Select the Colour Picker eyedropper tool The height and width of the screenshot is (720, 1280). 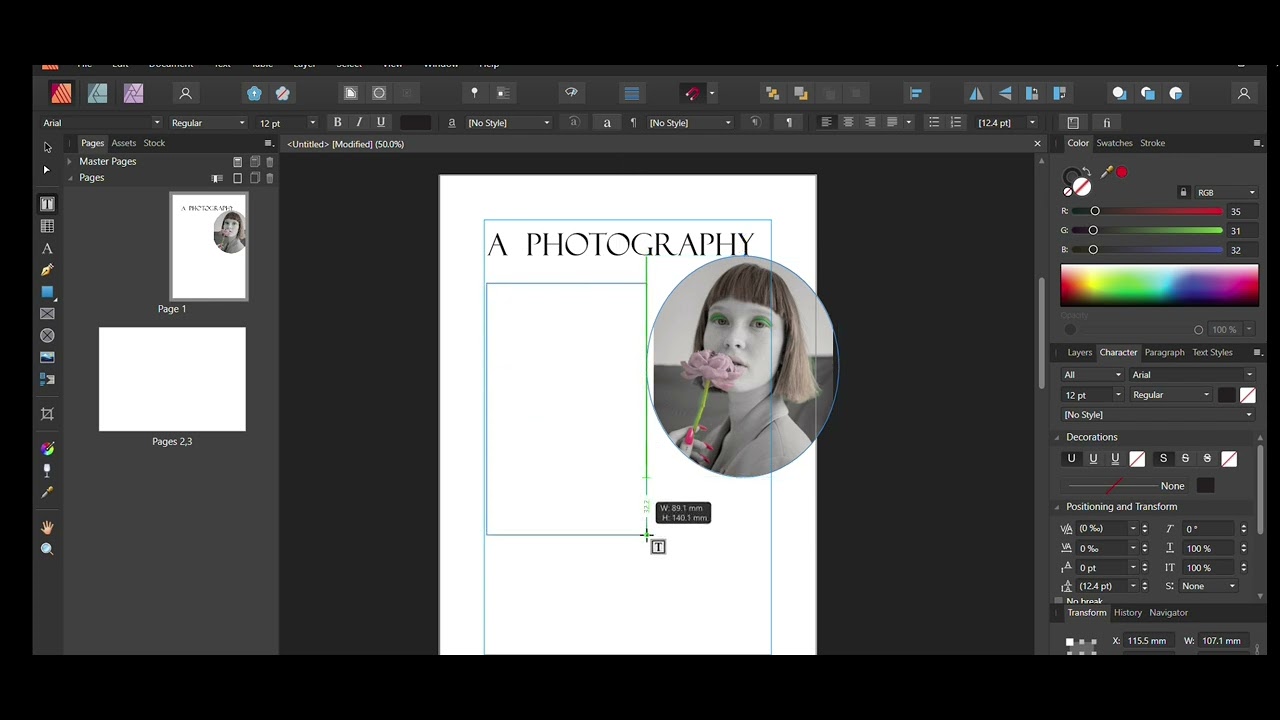pos(47,492)
